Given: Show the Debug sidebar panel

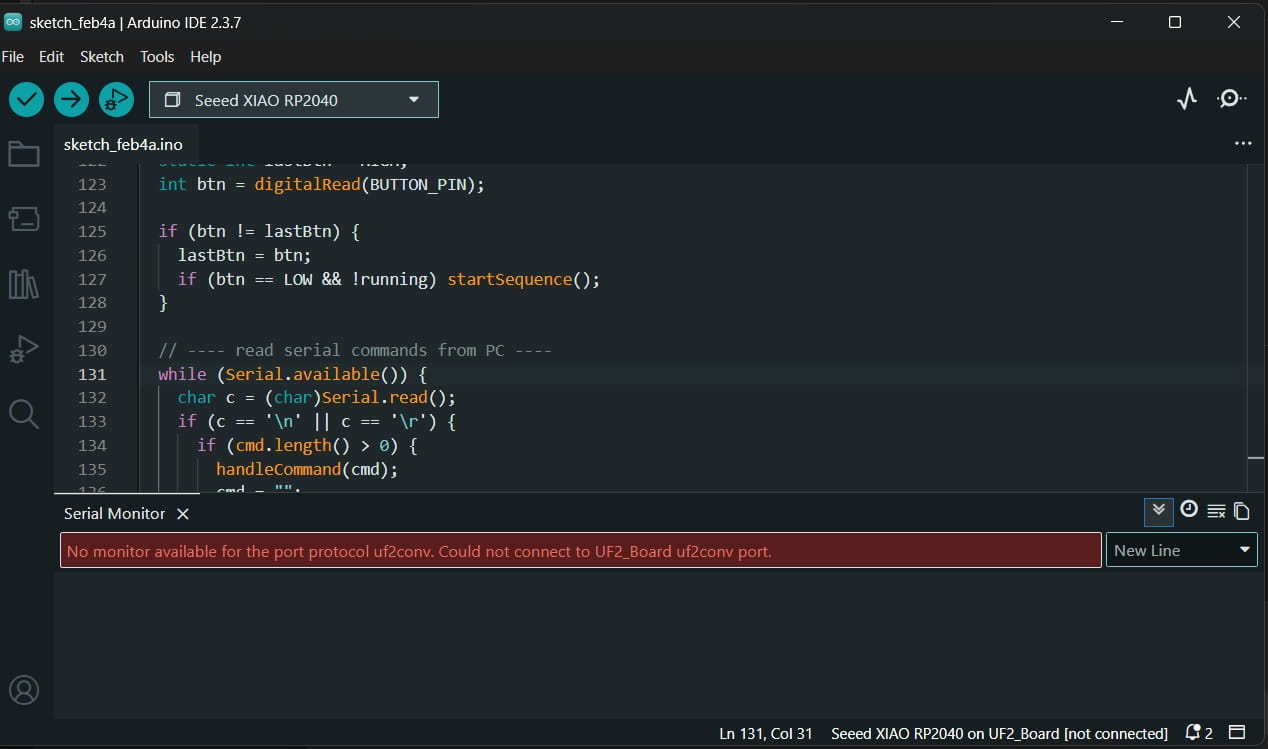Looking at the screenshot, I should coord(24,349).
